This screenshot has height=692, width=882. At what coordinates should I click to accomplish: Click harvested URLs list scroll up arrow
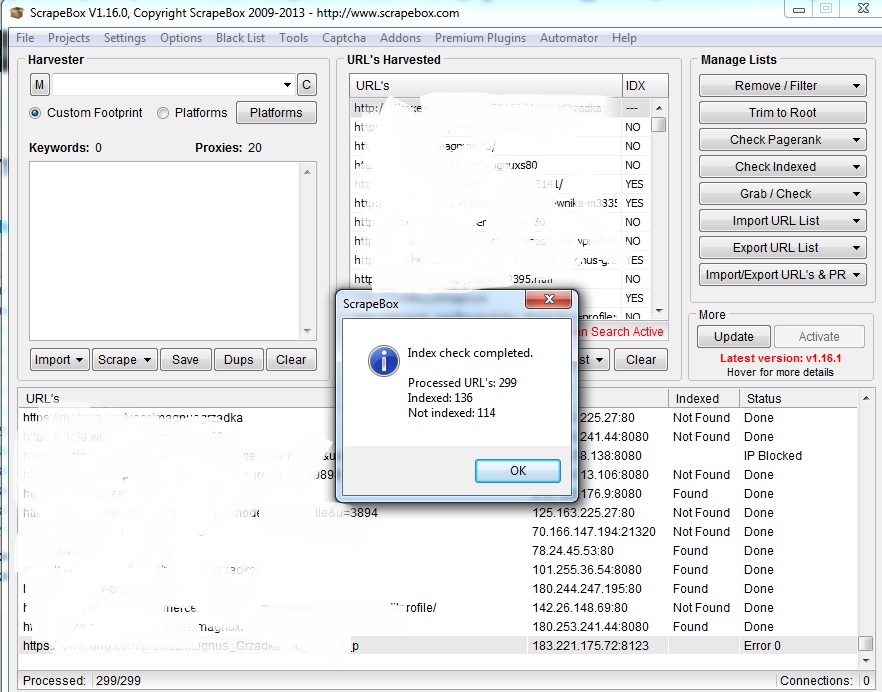[659, 107]
